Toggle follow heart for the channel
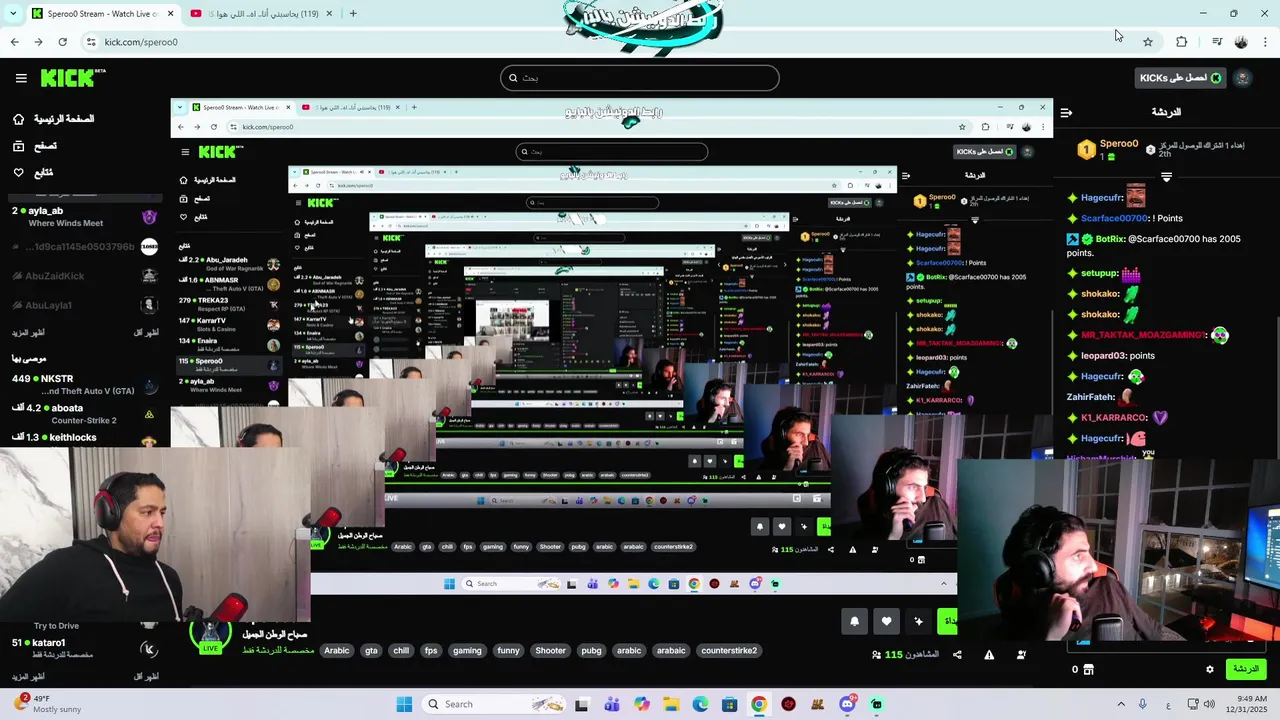Screen dimensions: 1280x720 coord(886,621)
